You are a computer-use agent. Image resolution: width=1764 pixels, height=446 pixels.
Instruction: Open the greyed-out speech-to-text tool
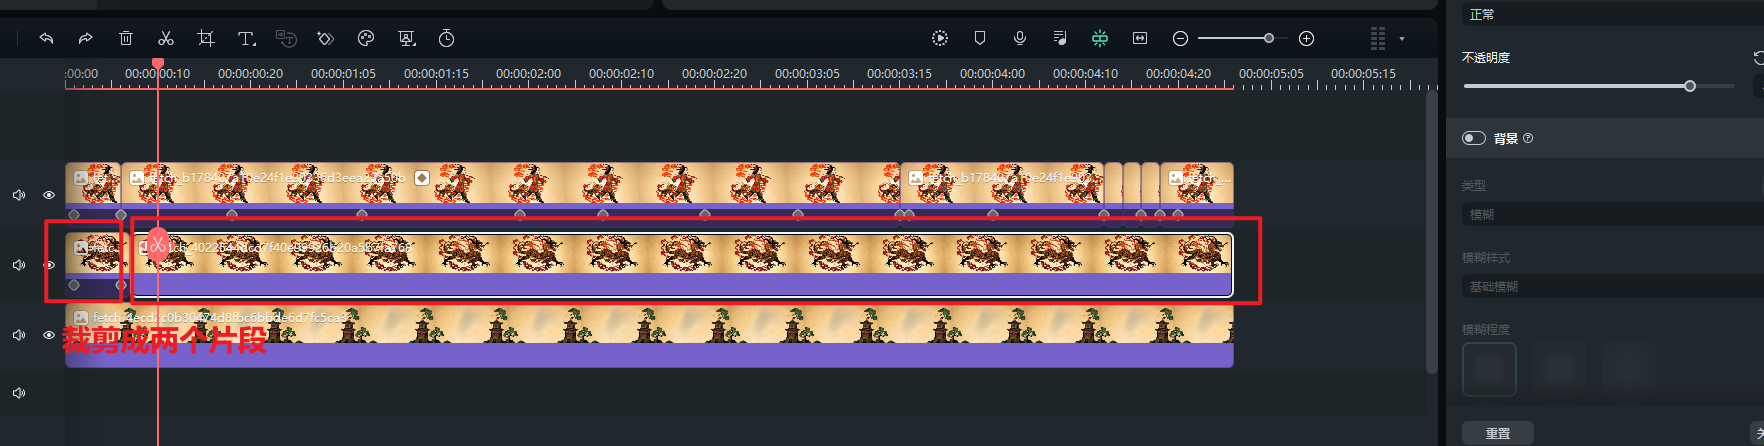point(286,38)
